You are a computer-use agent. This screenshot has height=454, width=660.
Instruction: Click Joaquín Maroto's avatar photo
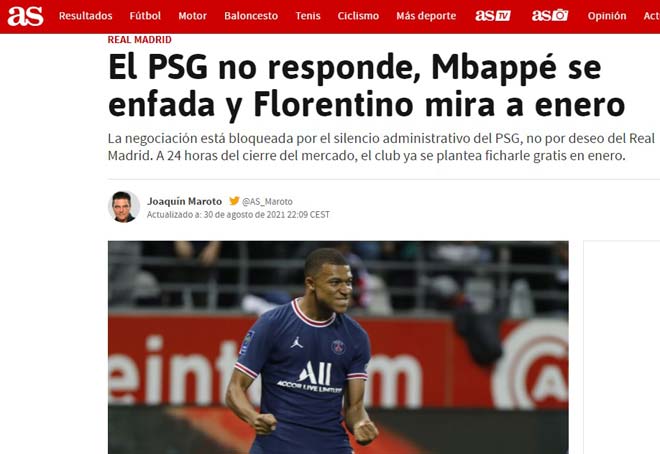click(x=124, y=207)
